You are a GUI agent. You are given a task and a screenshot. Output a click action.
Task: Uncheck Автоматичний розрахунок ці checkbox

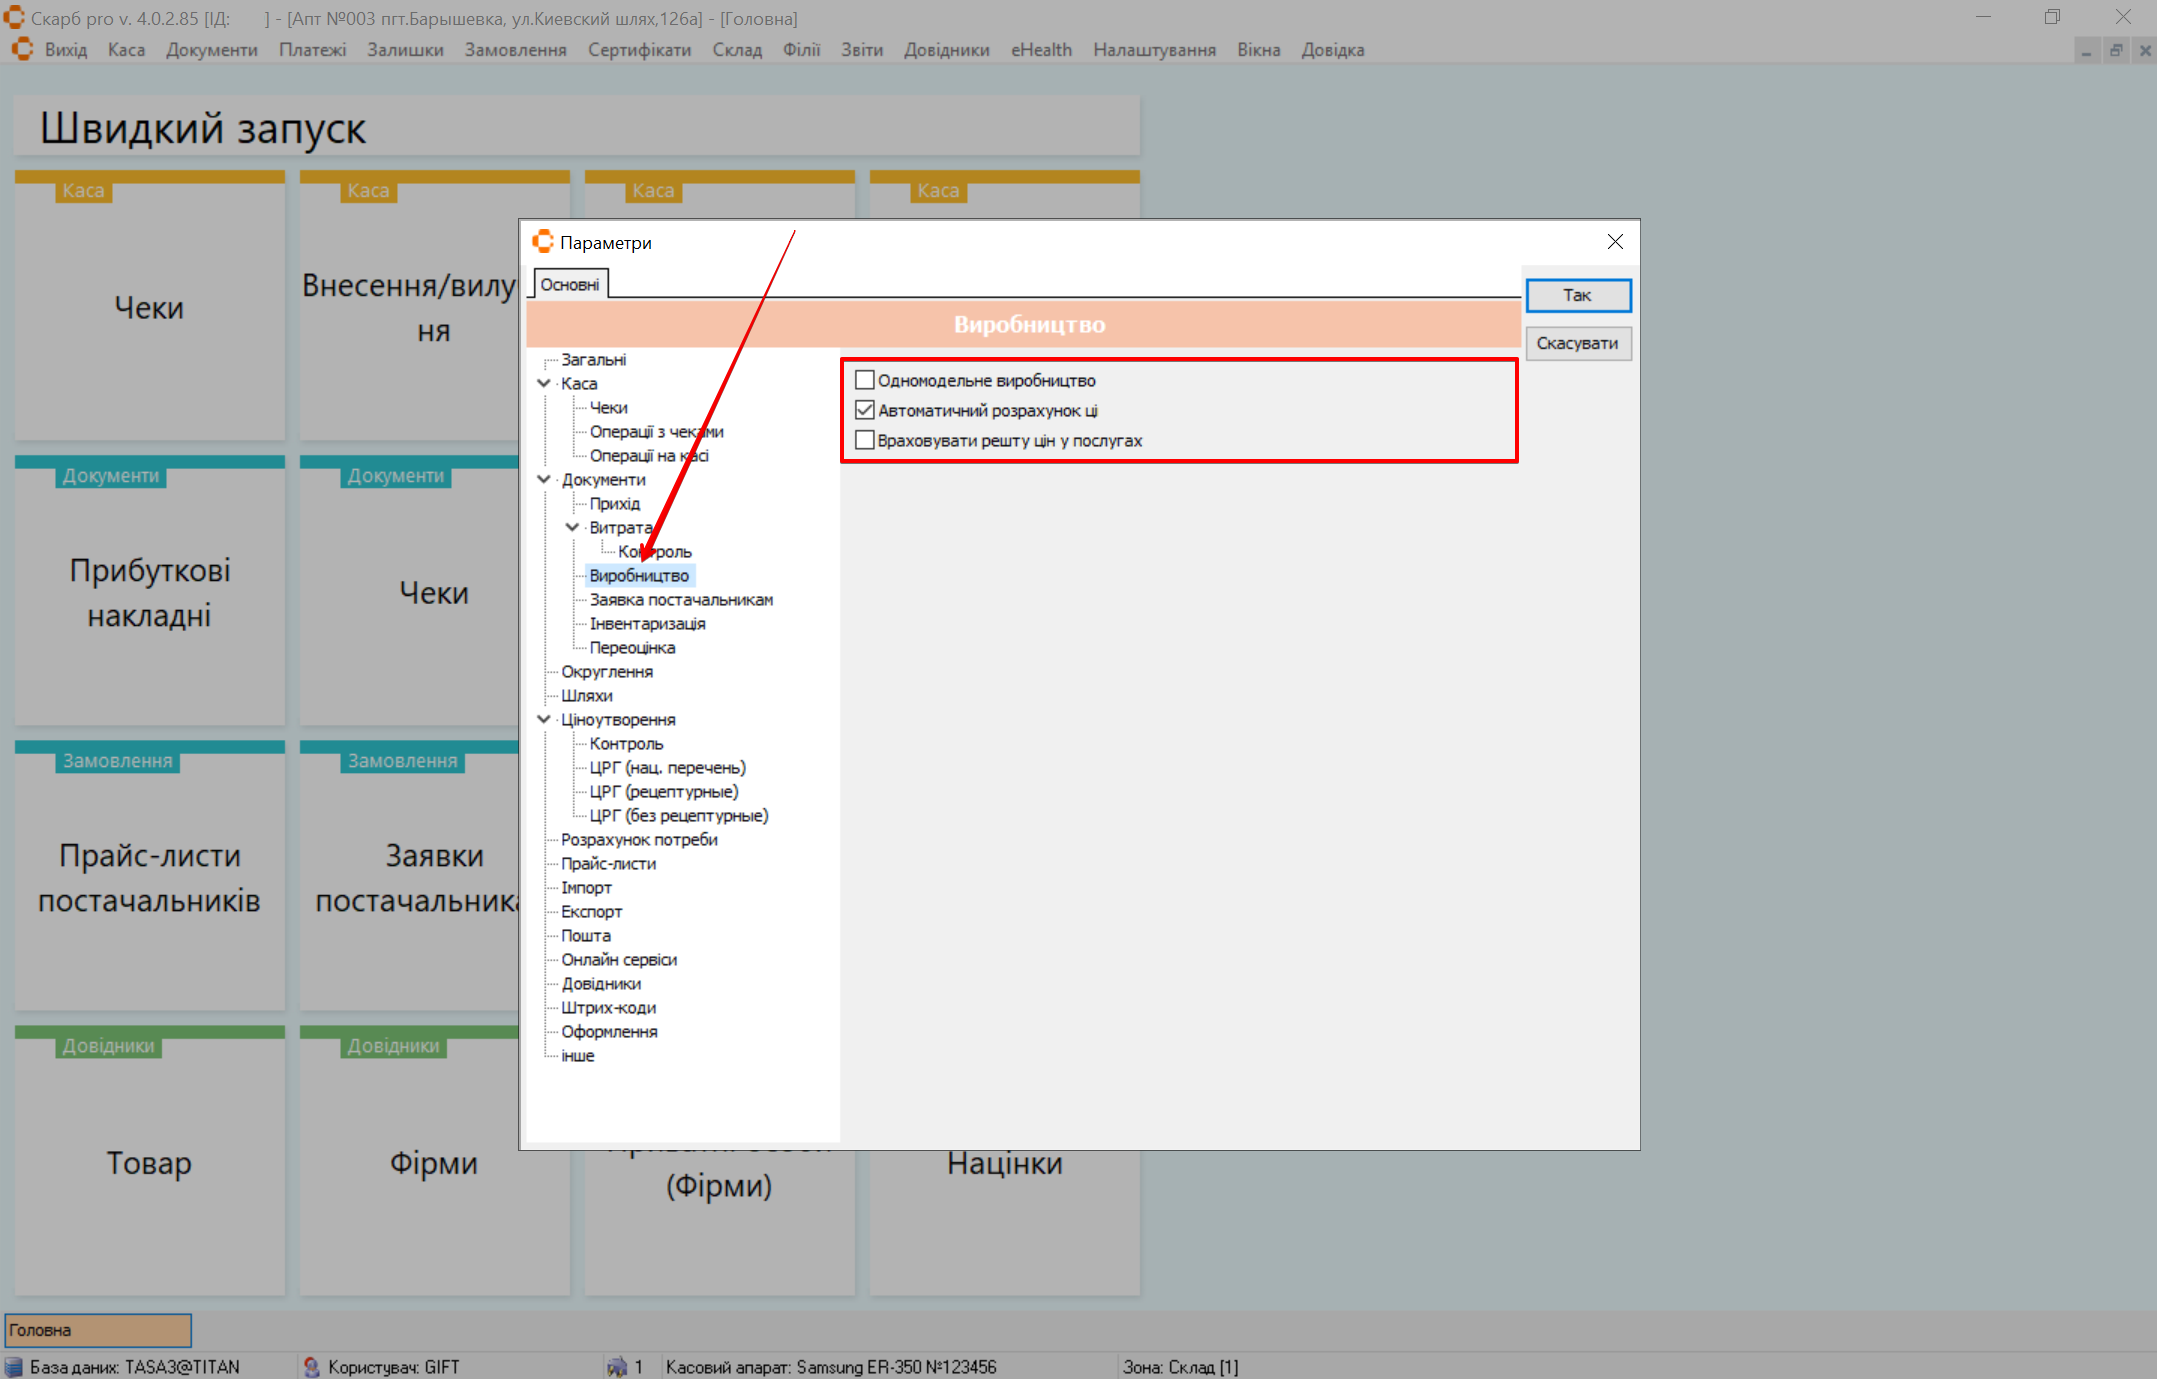[865, 410]
